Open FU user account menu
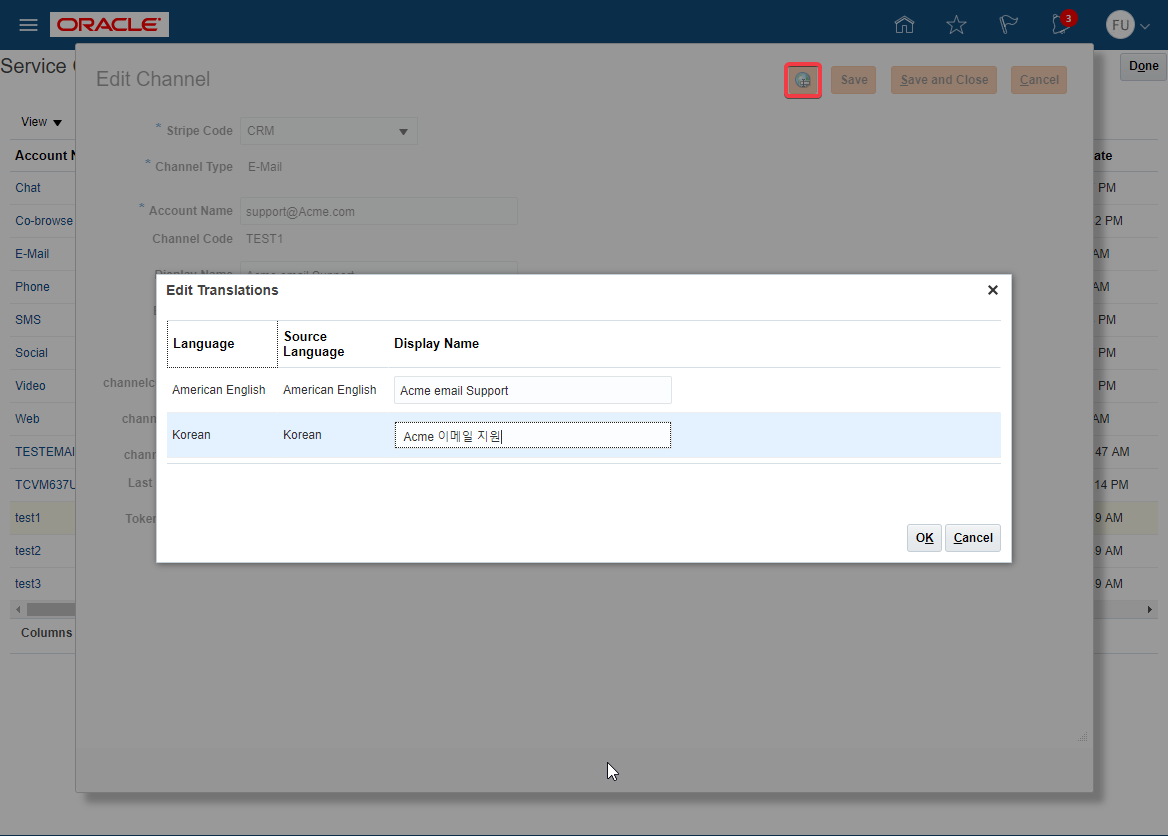 coord(1128,25)
